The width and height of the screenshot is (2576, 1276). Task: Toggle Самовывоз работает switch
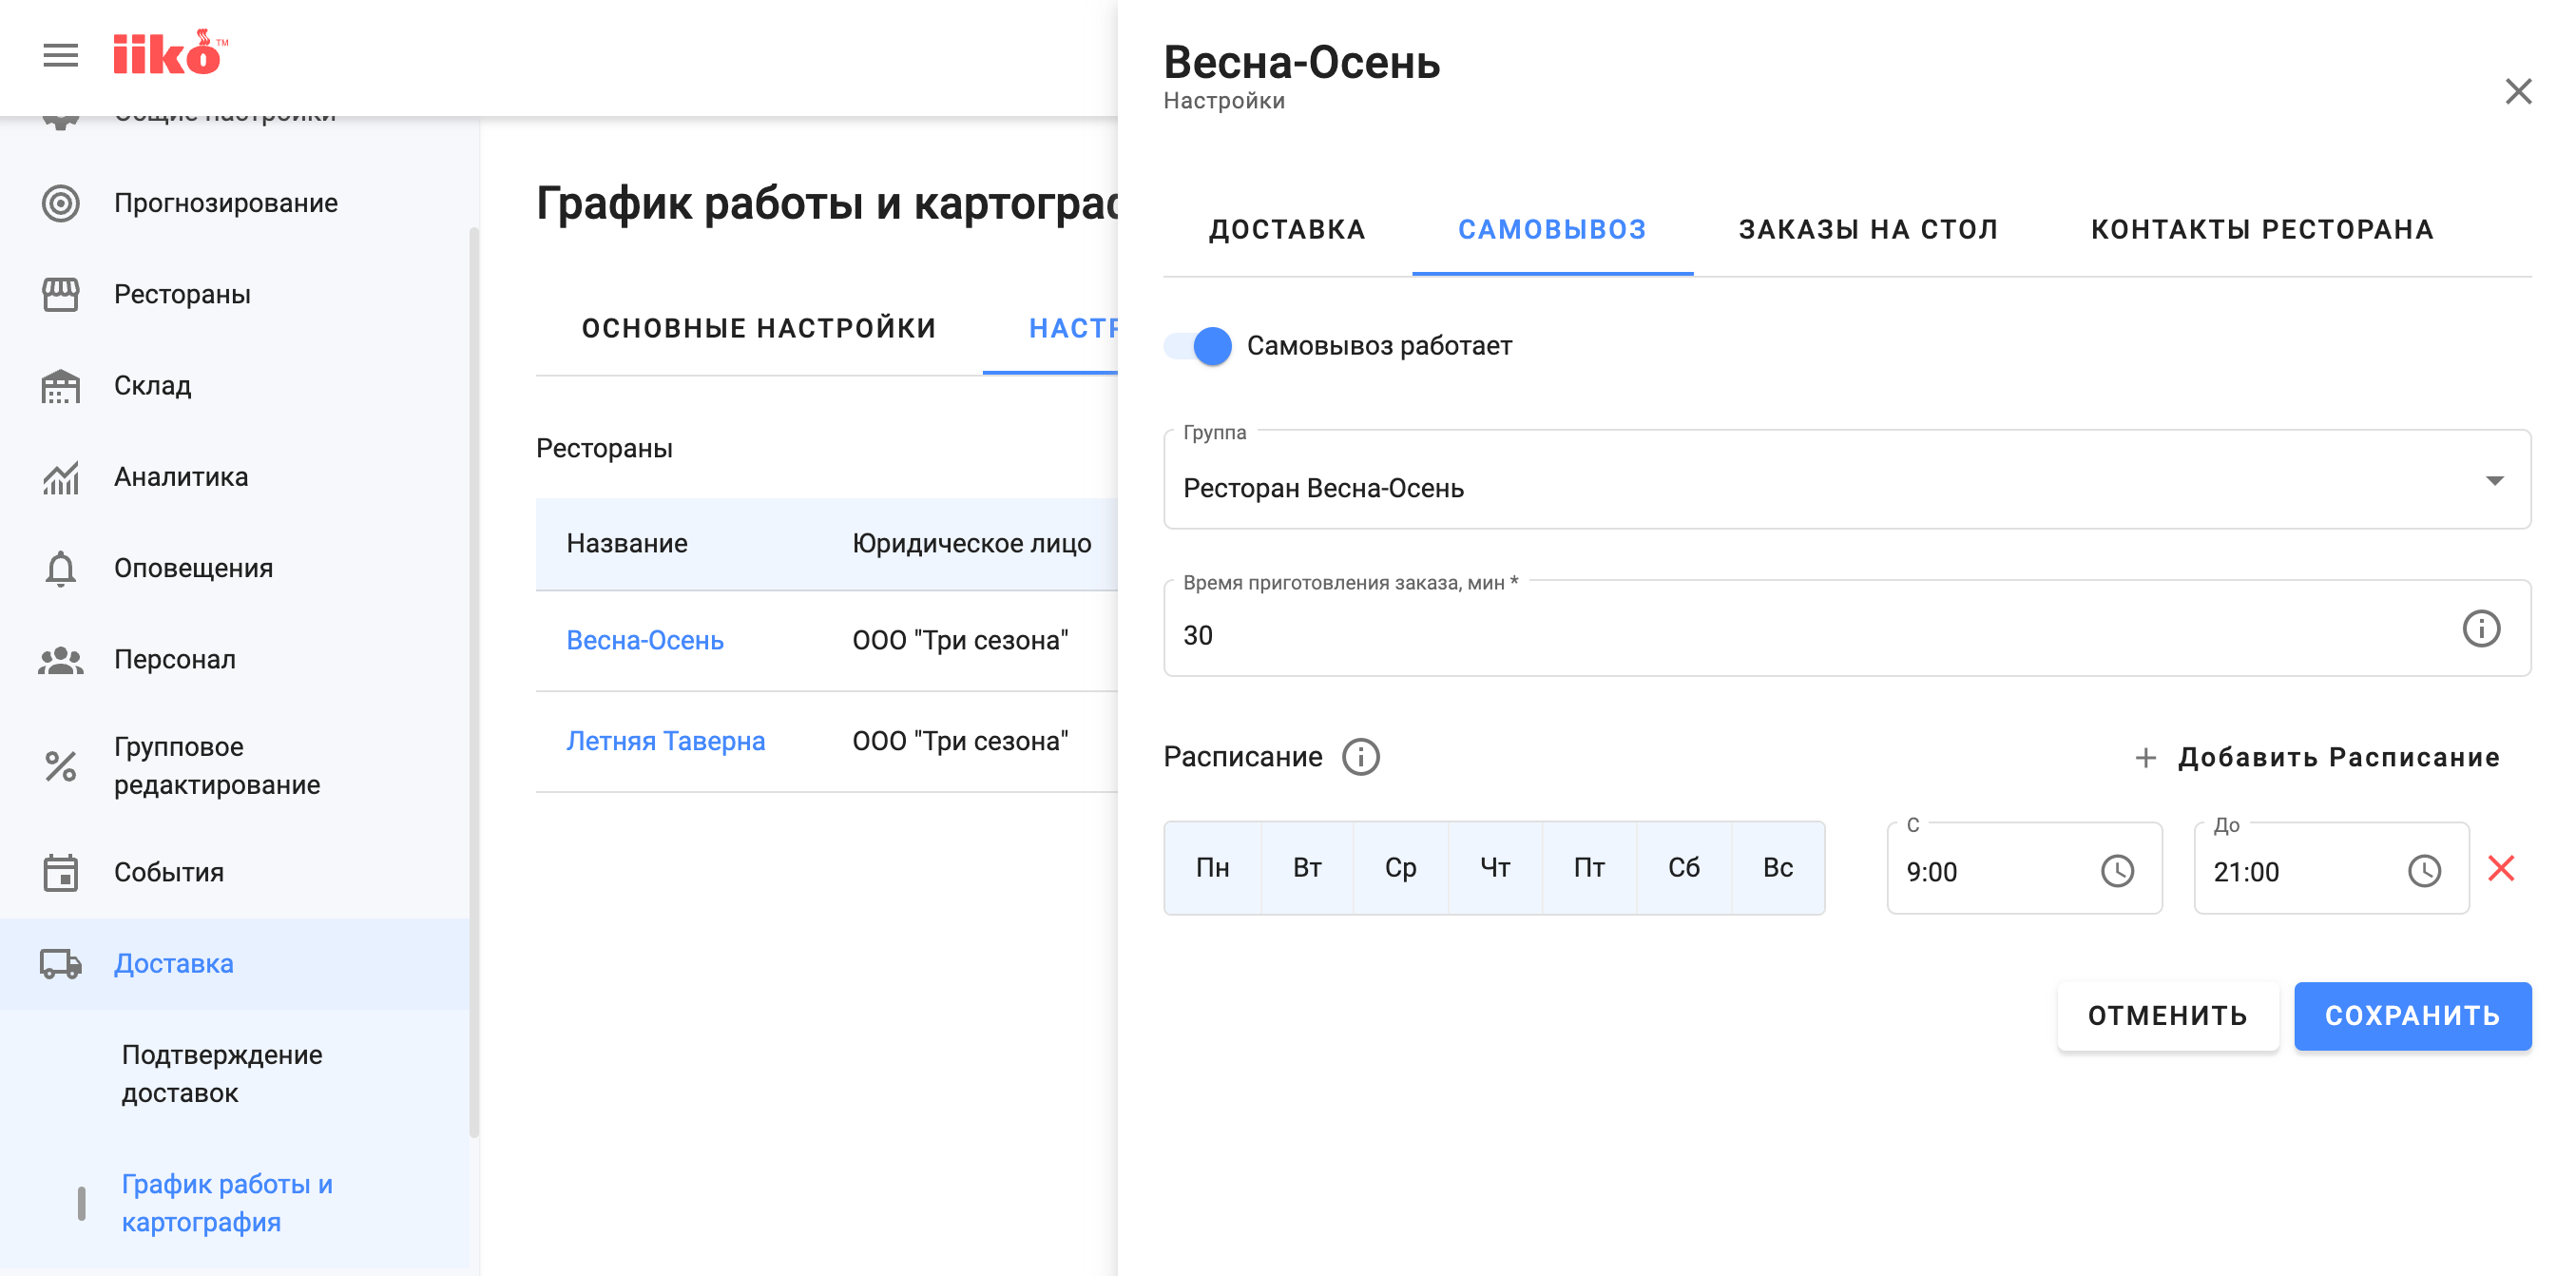[1198, 346]
